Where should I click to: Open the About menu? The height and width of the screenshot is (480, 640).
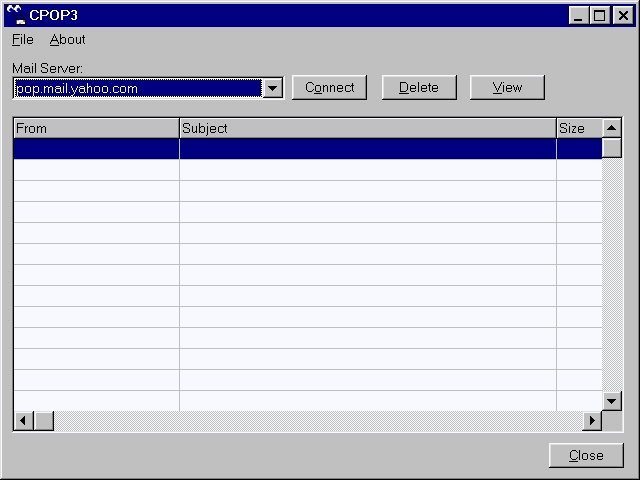67,40
